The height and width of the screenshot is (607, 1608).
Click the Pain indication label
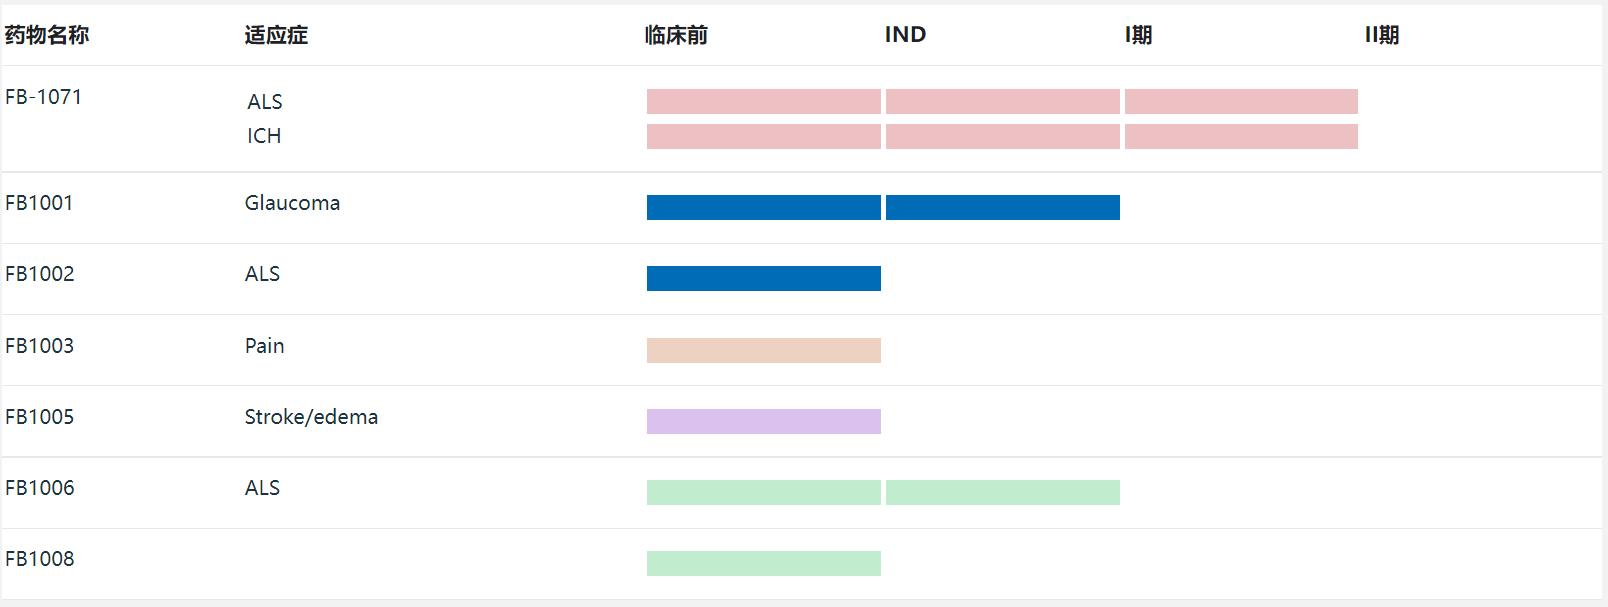pyautogui.click(x=264, y=346)
